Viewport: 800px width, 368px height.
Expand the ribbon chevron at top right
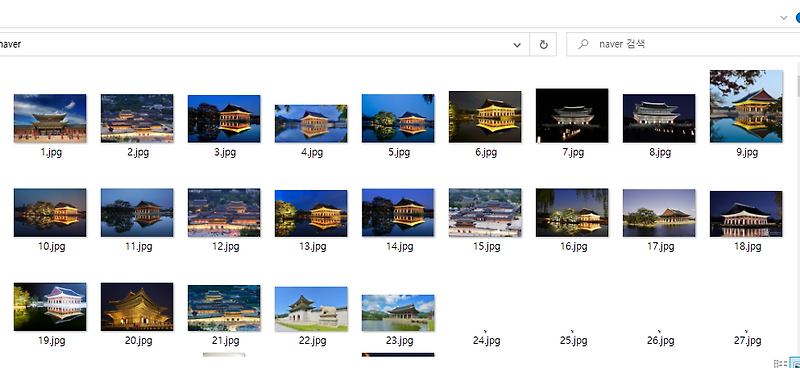(x=784, y=17)
